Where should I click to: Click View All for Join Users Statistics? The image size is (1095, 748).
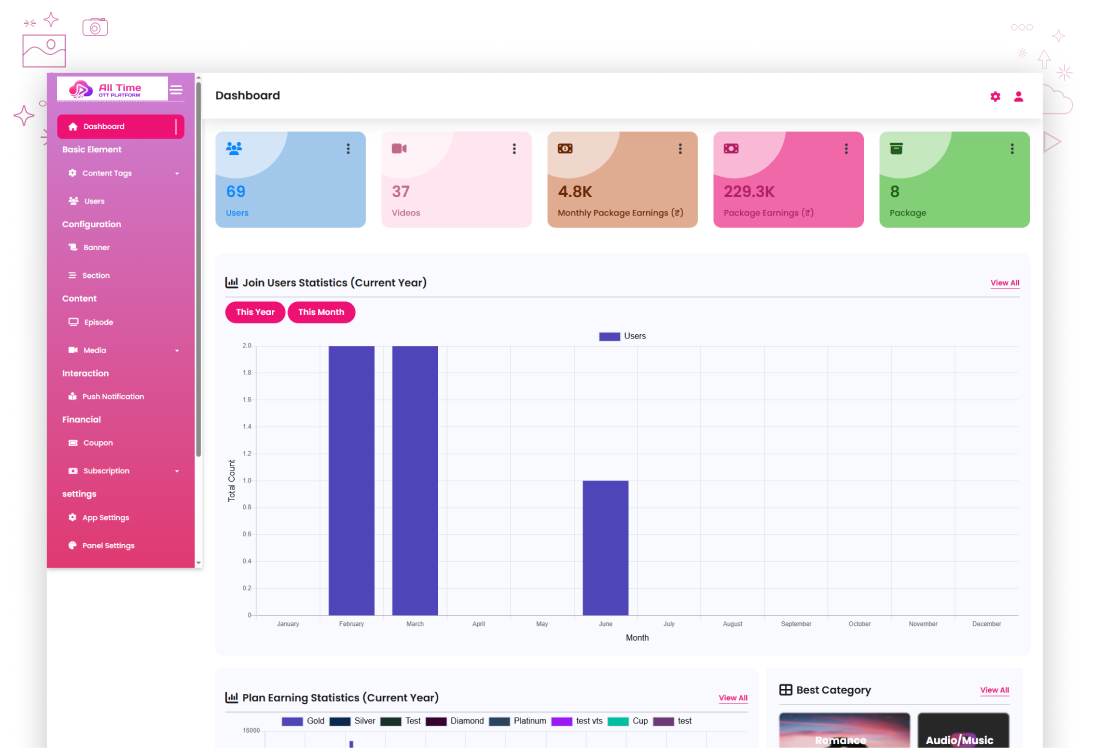point(1005,283)
